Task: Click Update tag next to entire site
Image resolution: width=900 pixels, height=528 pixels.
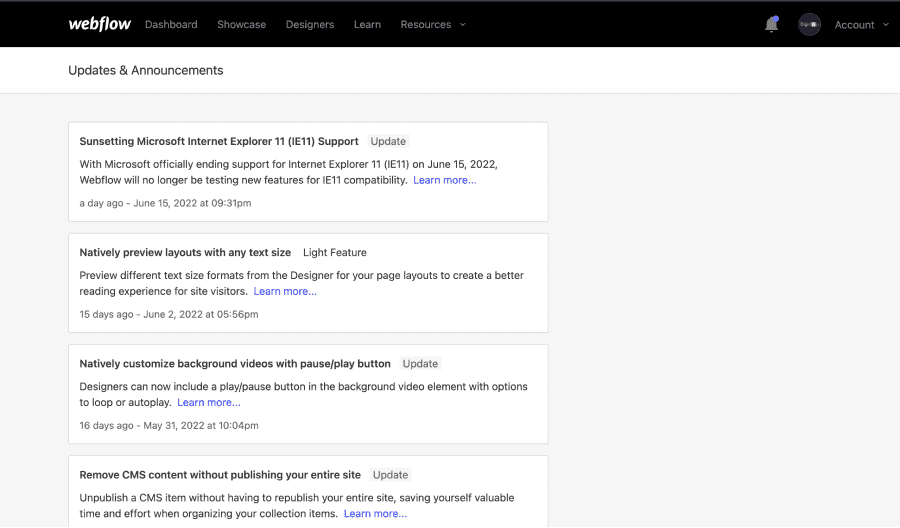Action: click(390, 475)
